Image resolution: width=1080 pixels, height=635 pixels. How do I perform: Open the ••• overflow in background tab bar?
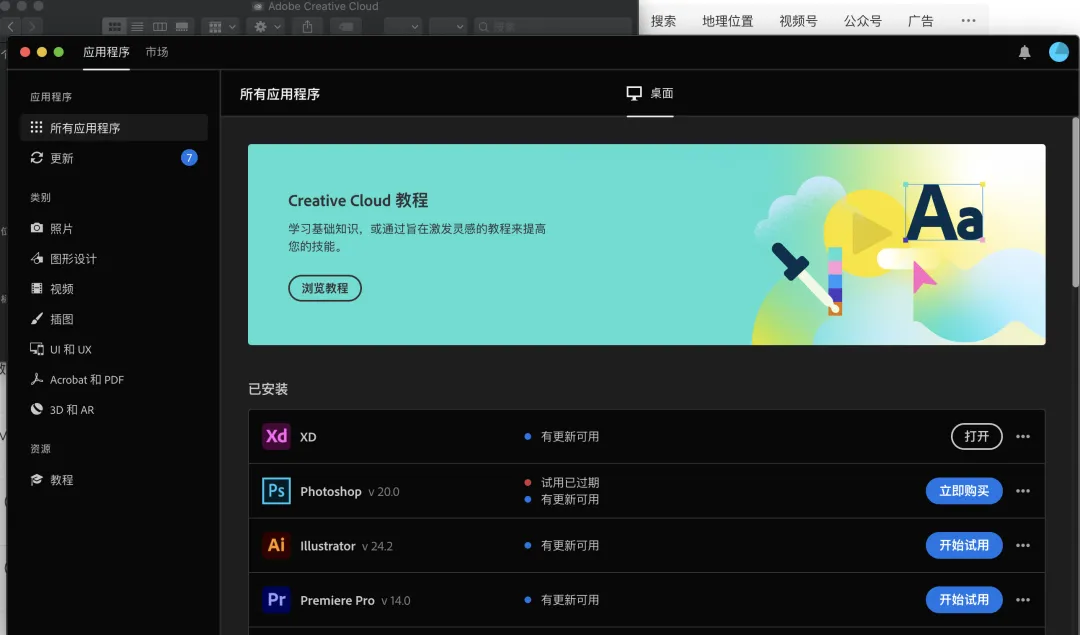click(x=968, y=21)
